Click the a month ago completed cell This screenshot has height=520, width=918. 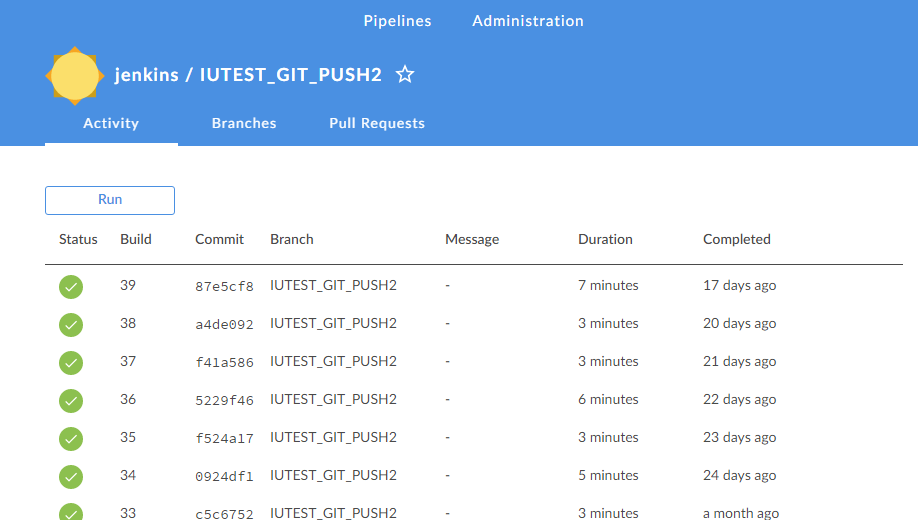741,513
